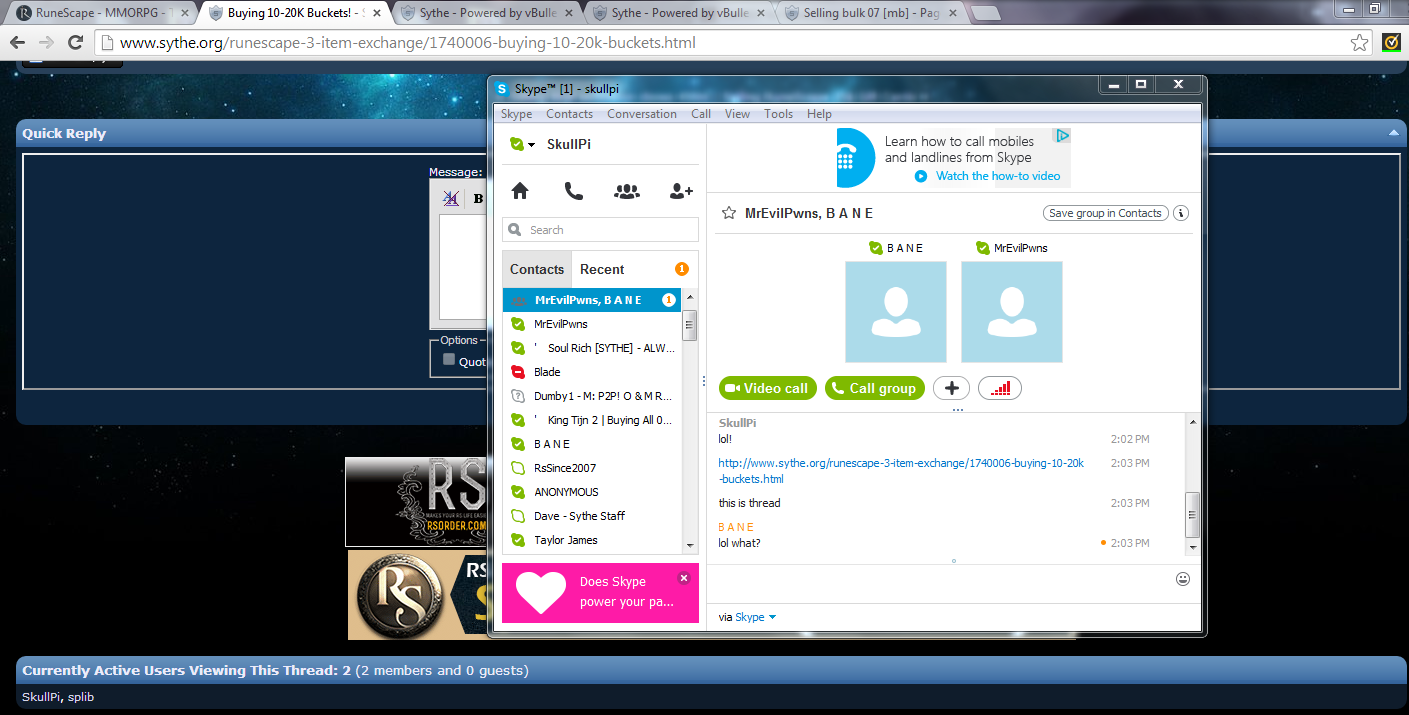The width and height of the screenshot is (1409, 715).
Task: Open the Contacts menu
Action: click(570, 114)
